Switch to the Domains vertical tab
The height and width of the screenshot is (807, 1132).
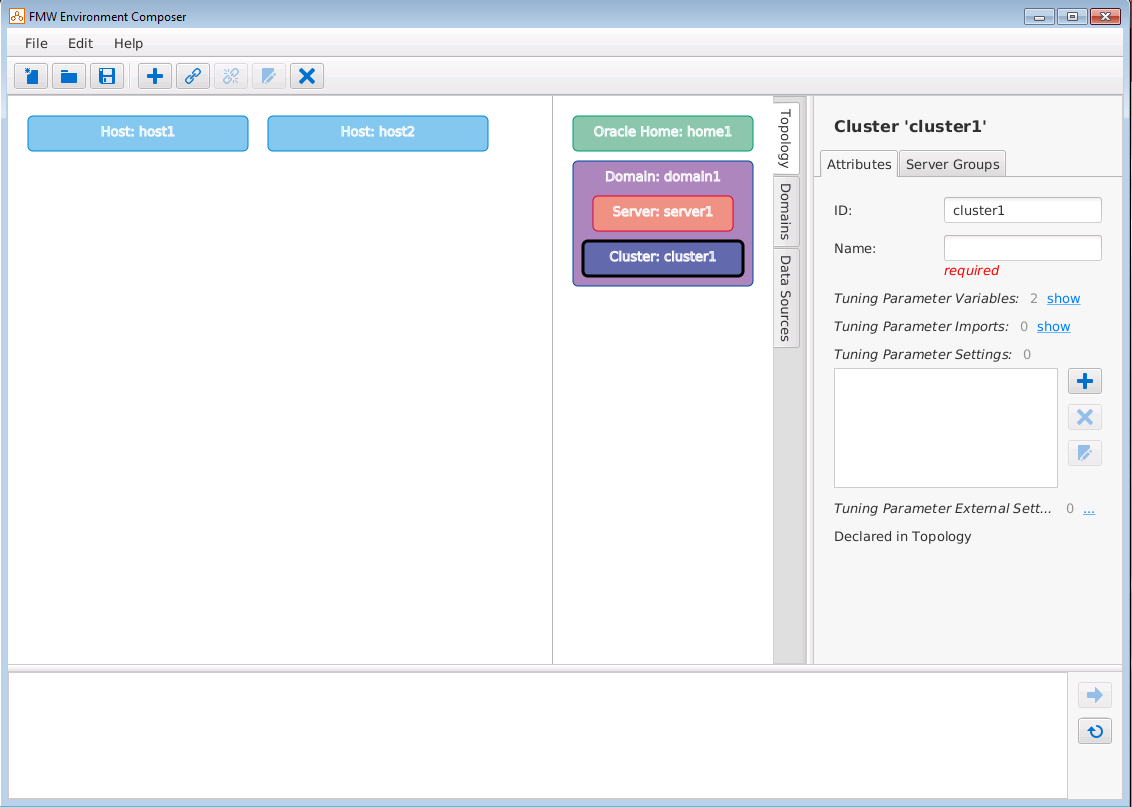pyautogui.click(x=786, y=211)
